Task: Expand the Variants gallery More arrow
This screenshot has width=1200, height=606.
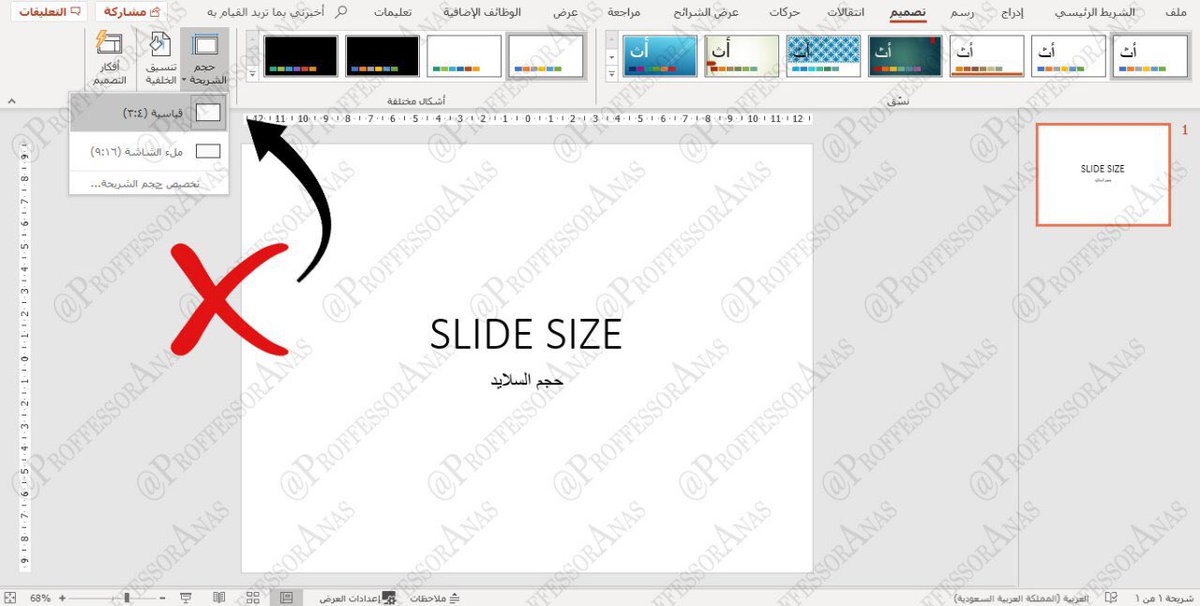Action: click(x=252, y=74)
